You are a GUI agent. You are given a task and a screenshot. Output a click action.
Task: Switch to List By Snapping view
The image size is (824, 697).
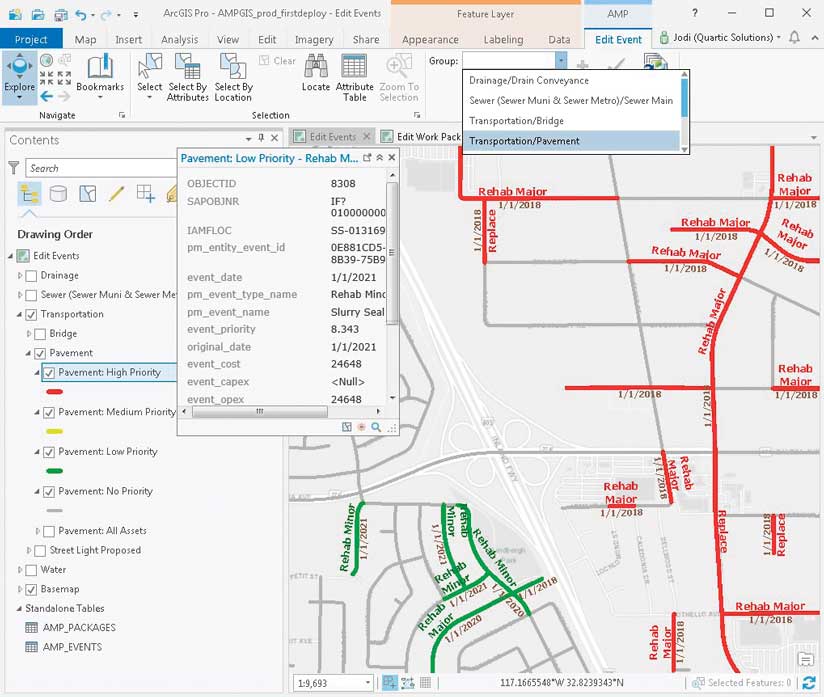pos(146,194)
